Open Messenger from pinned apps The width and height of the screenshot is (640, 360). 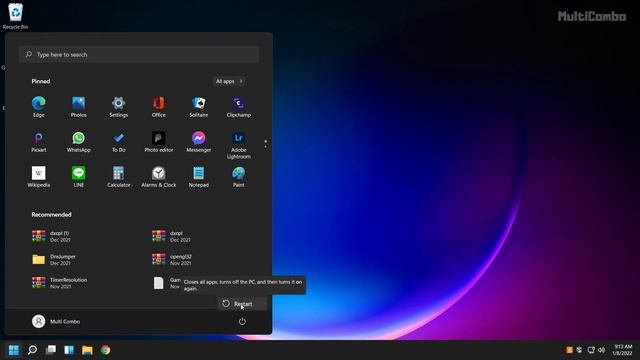199,142
